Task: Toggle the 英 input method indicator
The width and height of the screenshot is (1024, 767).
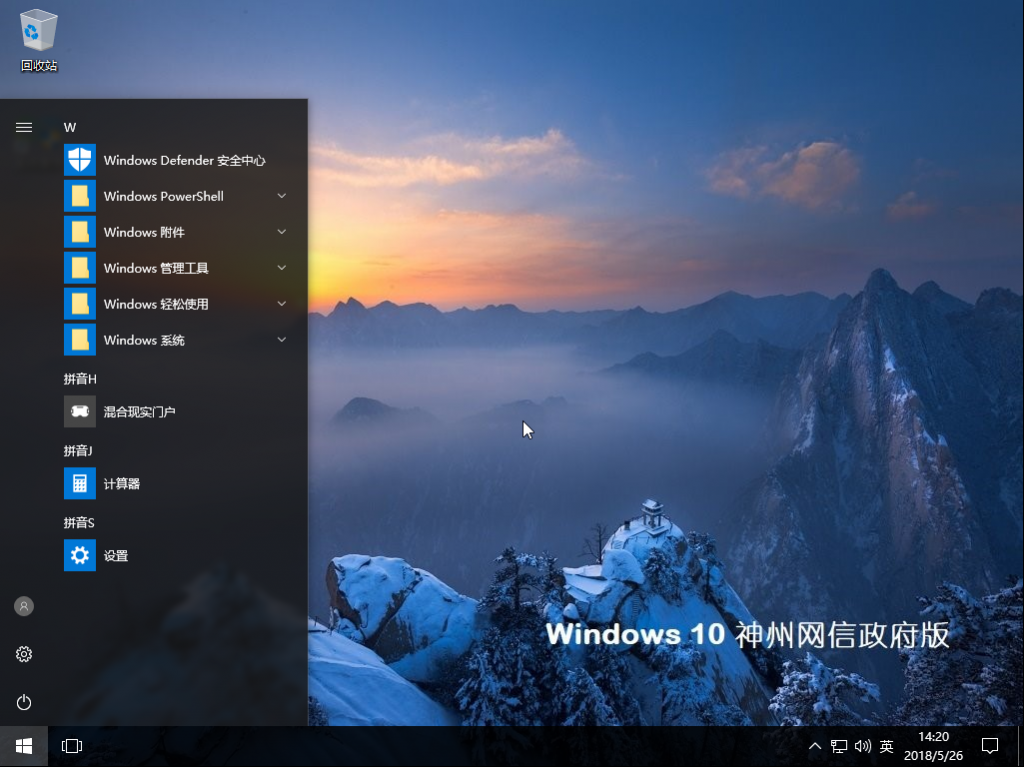Action: pos(884,746)
